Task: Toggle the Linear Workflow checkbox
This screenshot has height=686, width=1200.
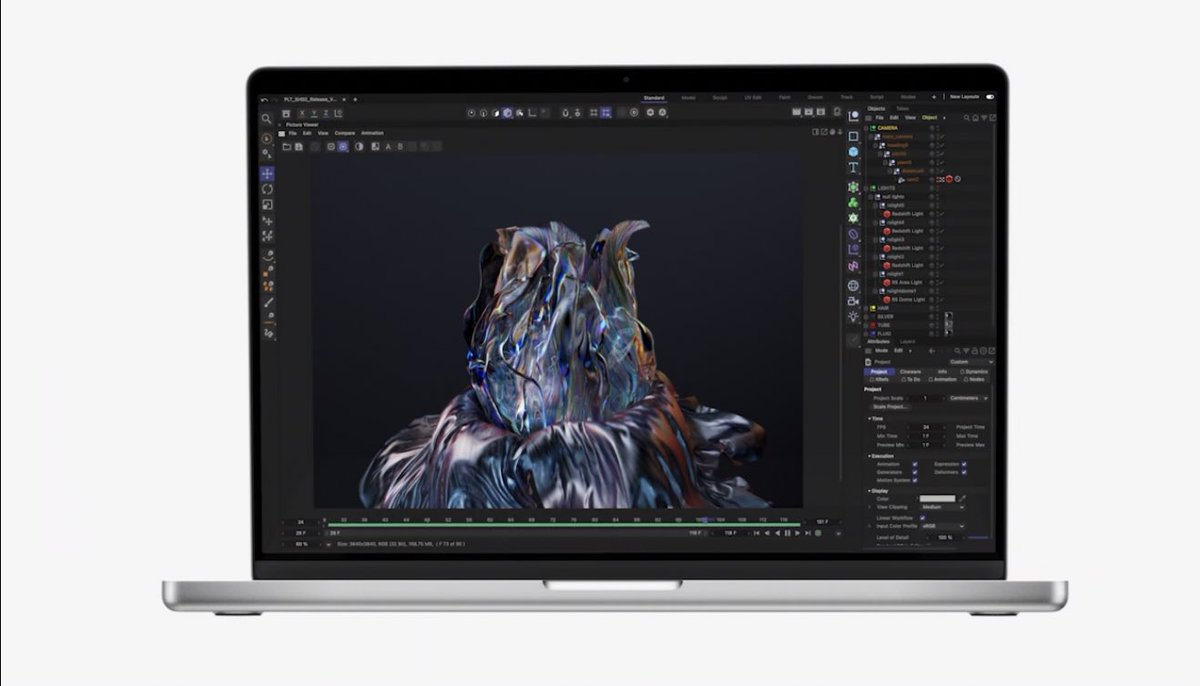Action: (x=922, y=517)
